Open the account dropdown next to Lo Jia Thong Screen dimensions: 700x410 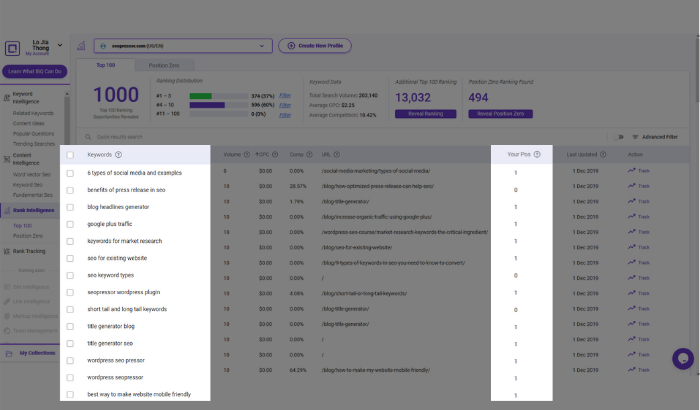pyautogui.click(x=60, y=45)
